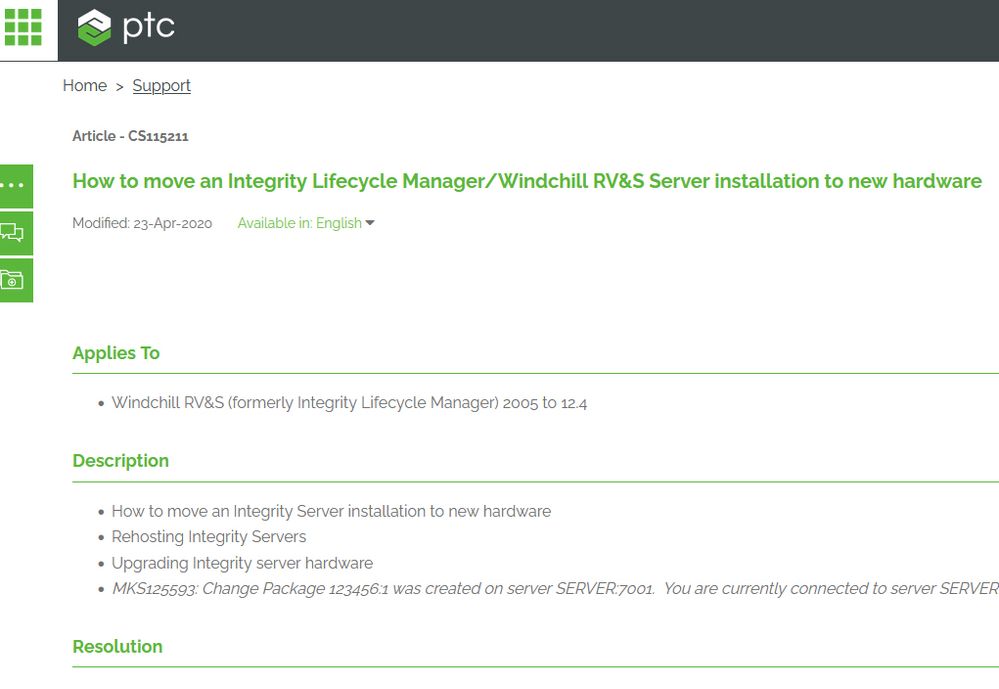Click the caret arrow beside English

tap(370, 223)
